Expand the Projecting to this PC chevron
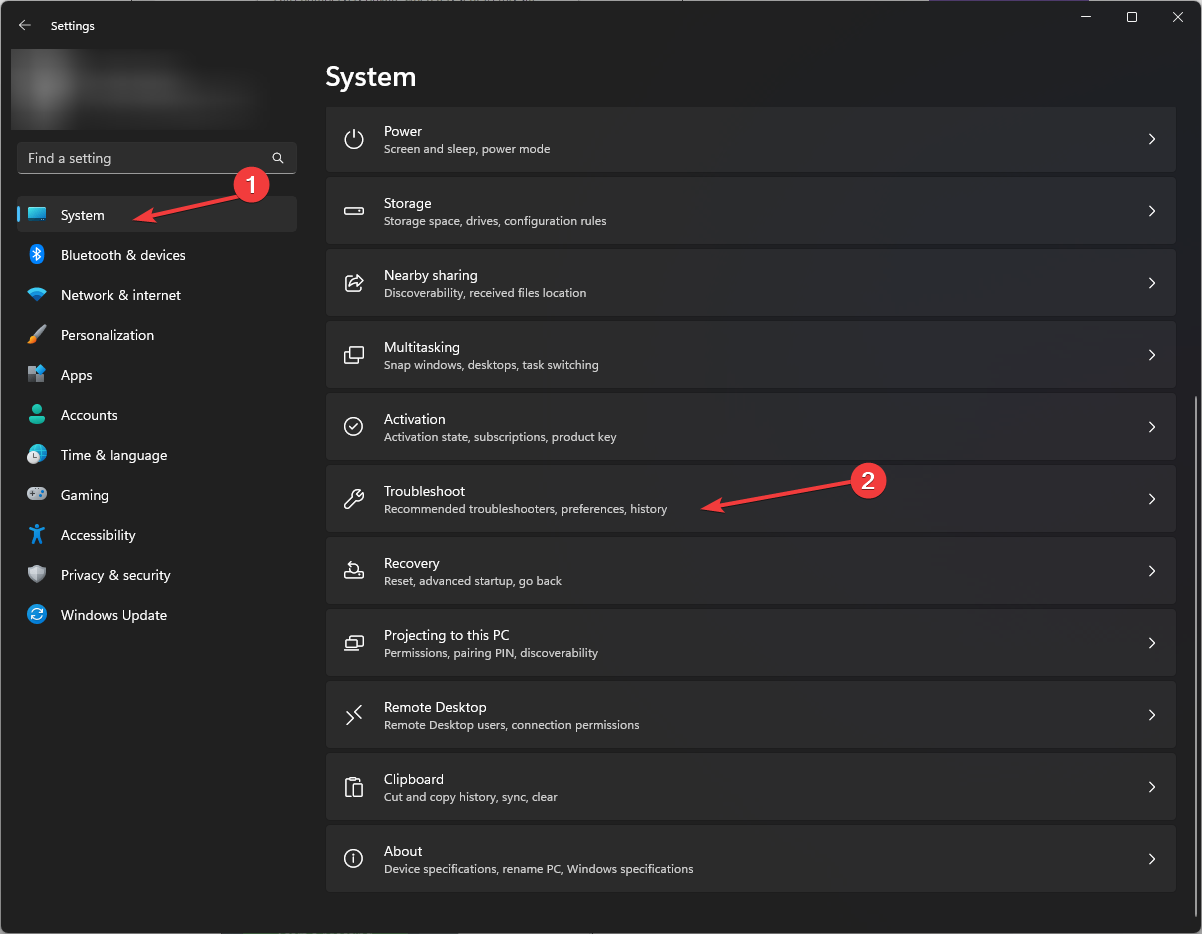 point(1152,643)
